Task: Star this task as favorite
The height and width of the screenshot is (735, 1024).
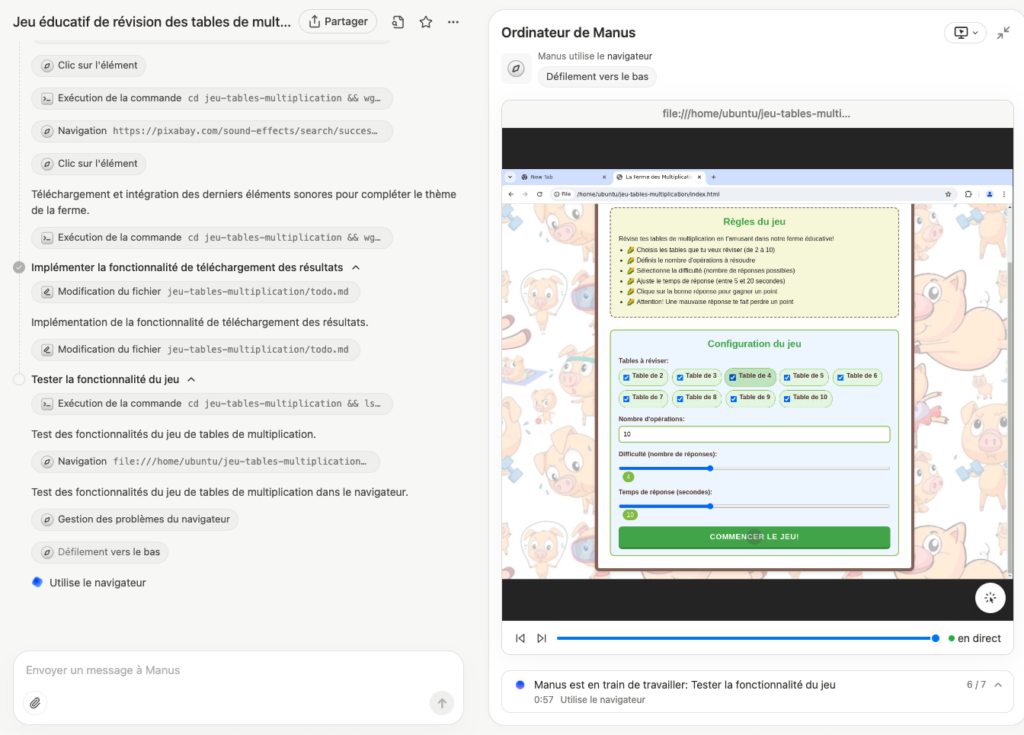Action: pyautogui.click(x=426, y=22)
